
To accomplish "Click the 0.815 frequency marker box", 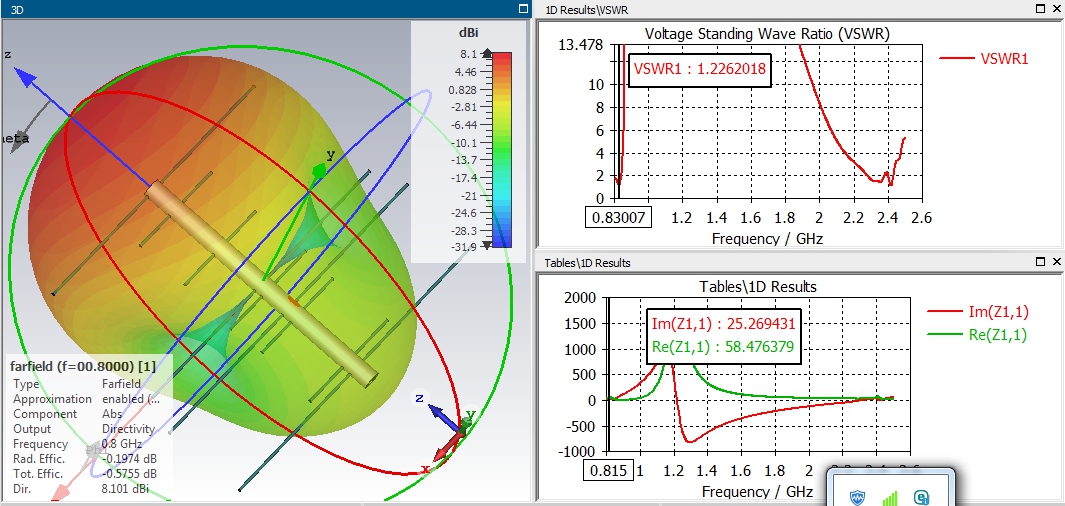I will pos(609,471).
